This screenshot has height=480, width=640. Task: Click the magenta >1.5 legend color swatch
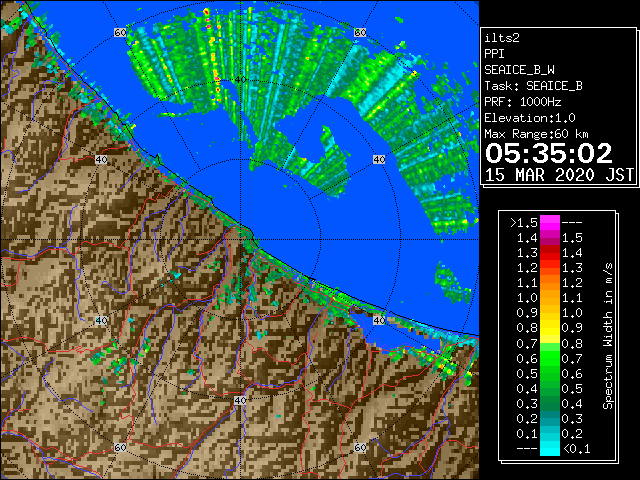click(549, 222)
